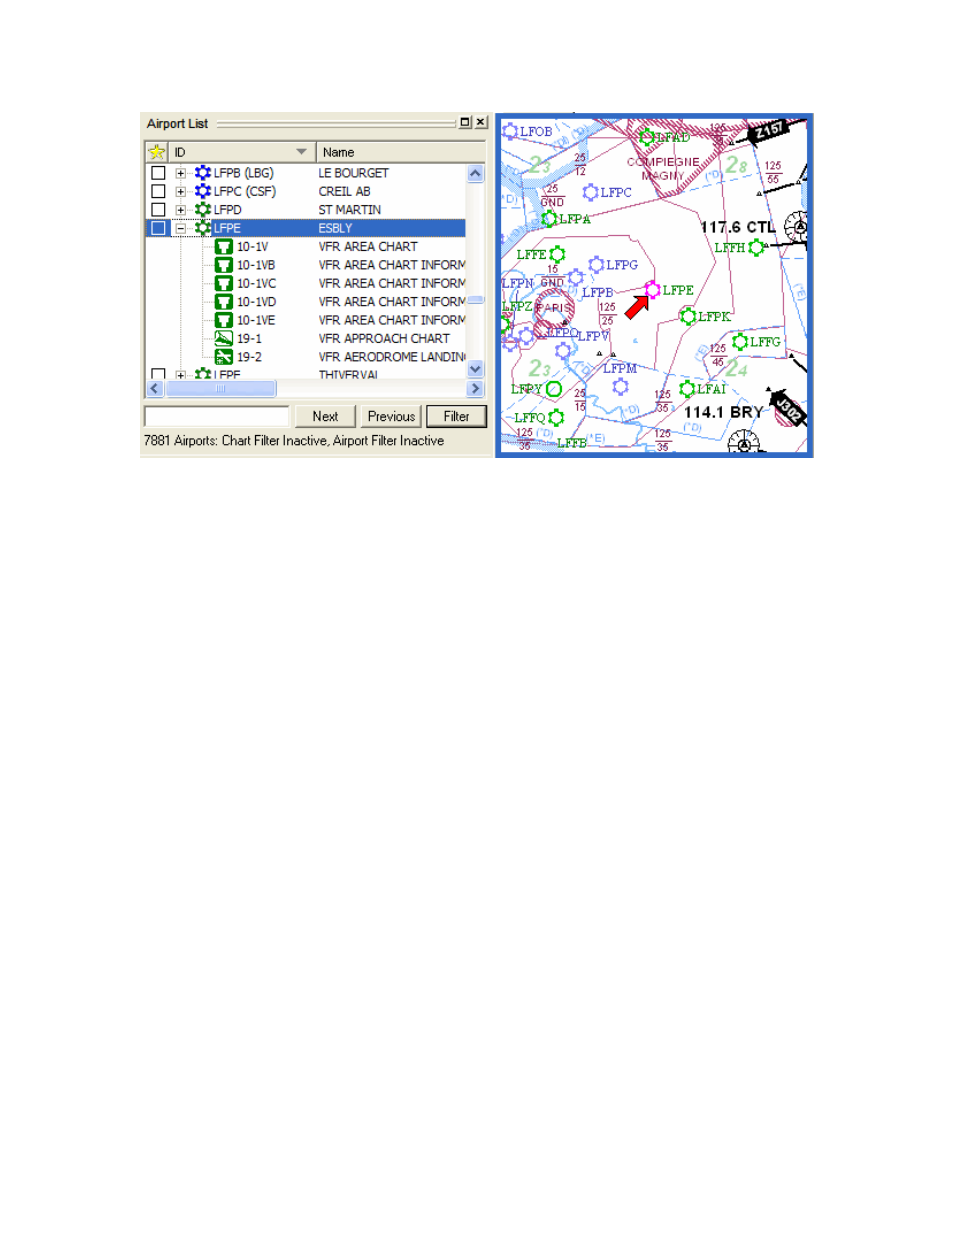Screen dimensions: 954x1235
Task: Select the 10-1V area chart icon
Action: click(x=224, y=247)
